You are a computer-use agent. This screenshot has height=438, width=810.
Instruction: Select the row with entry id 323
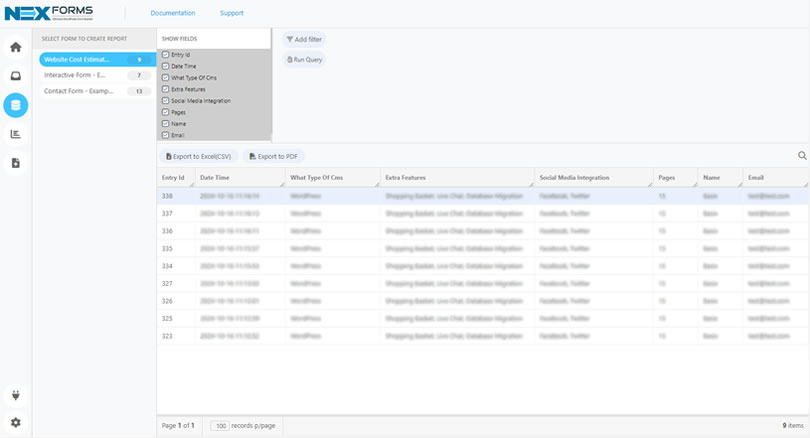(482, 336)
